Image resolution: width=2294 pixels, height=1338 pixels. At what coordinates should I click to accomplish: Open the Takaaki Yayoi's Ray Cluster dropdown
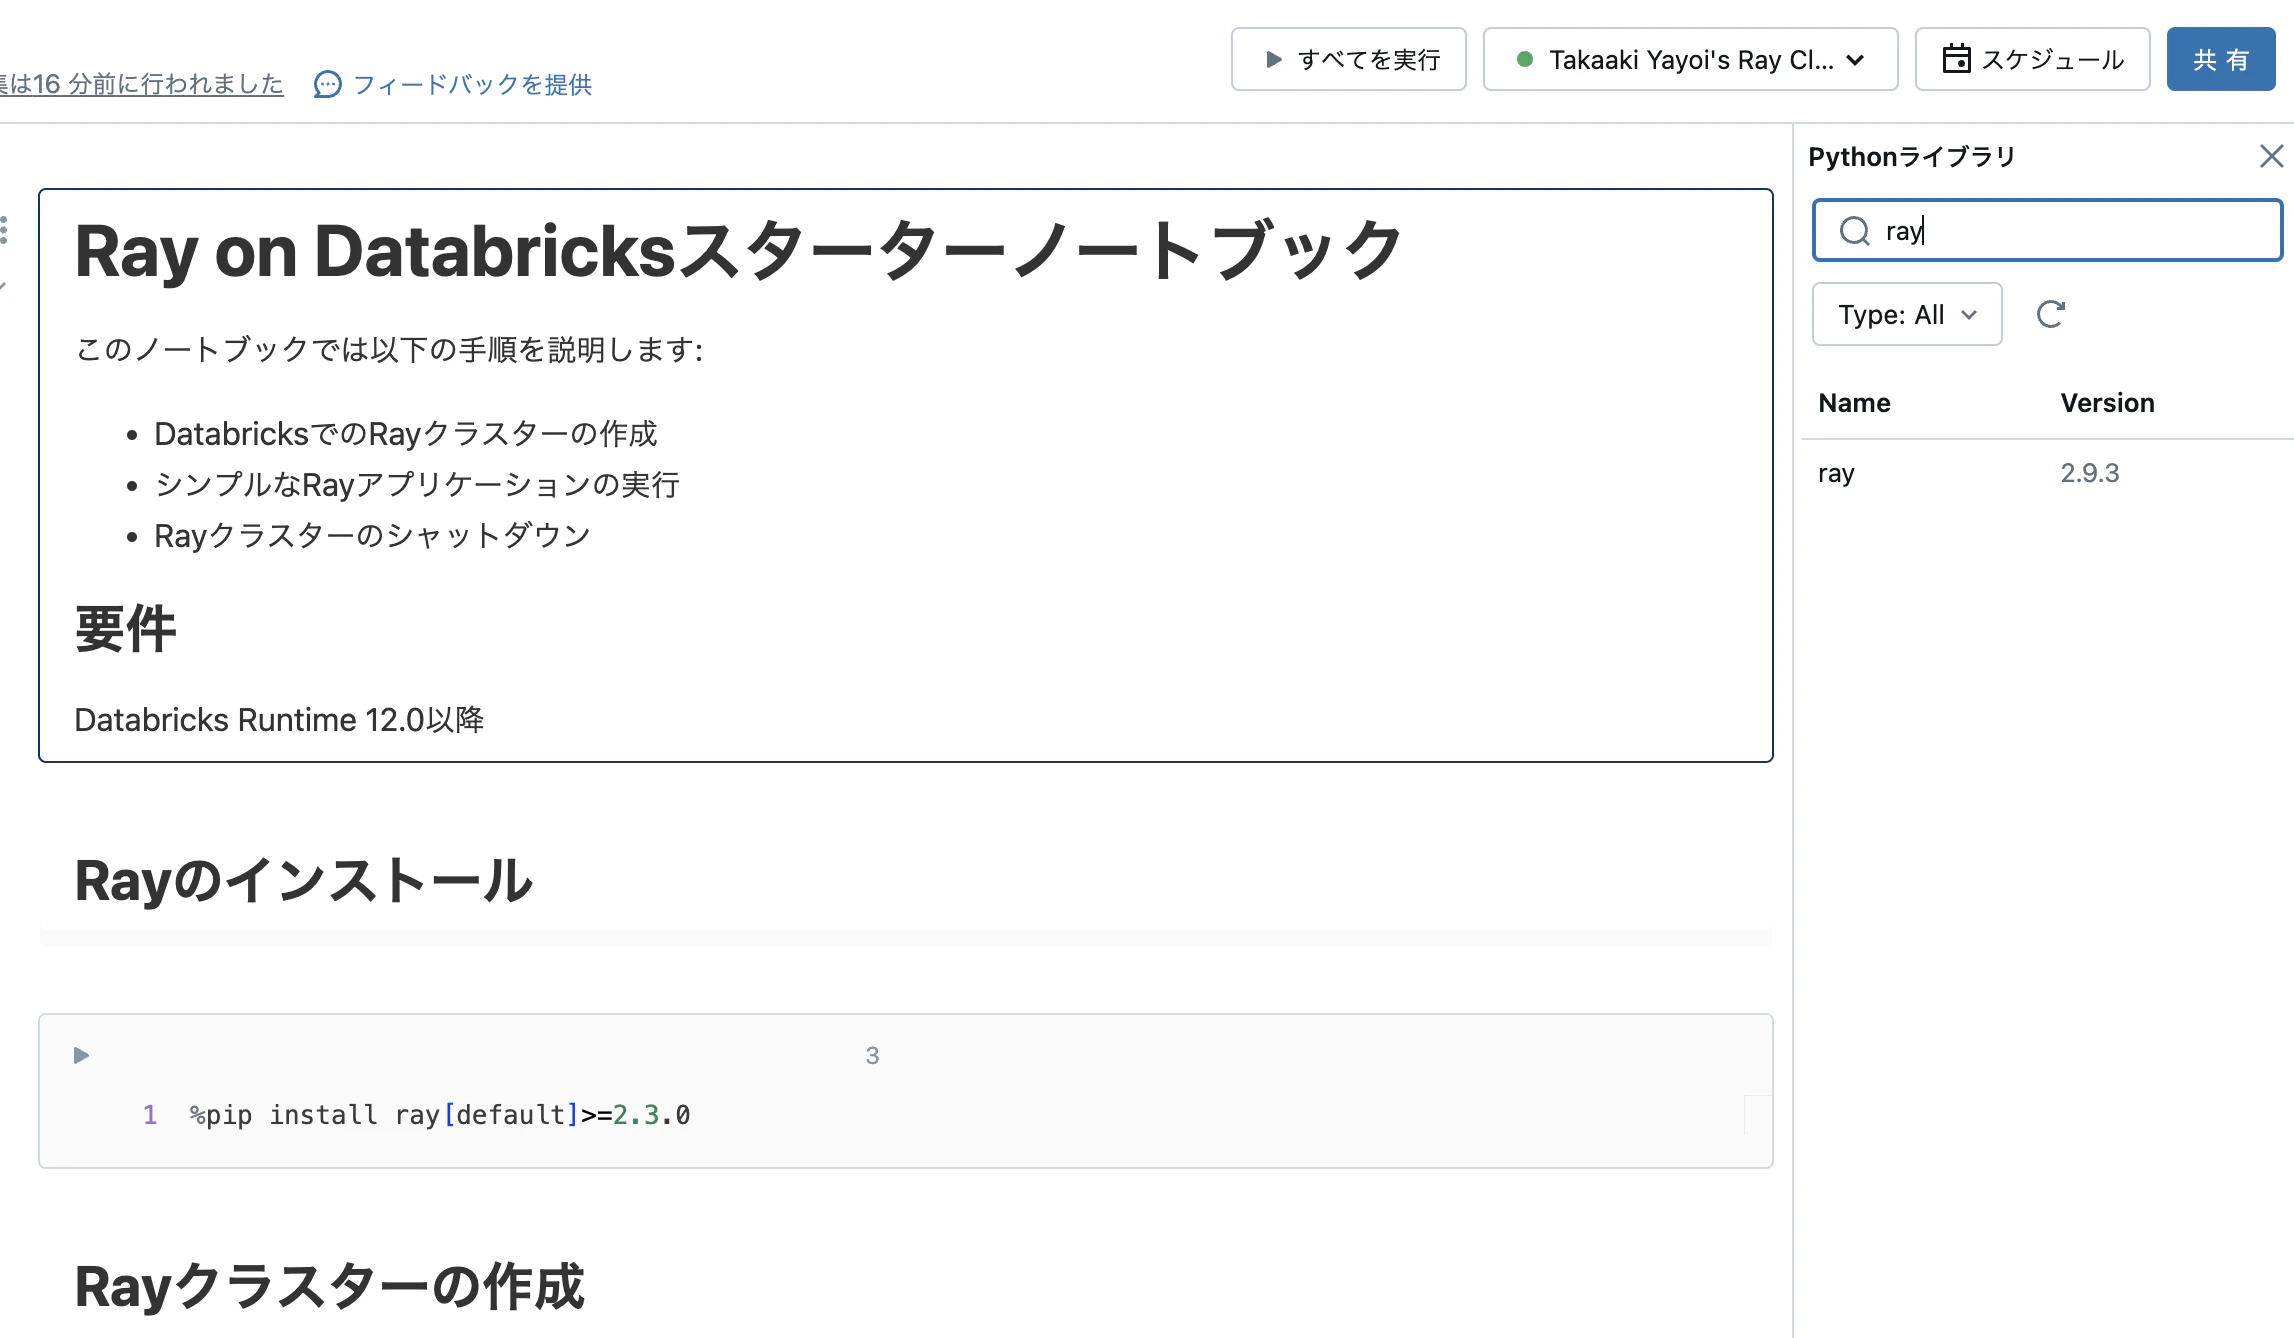coord(1690,60)
